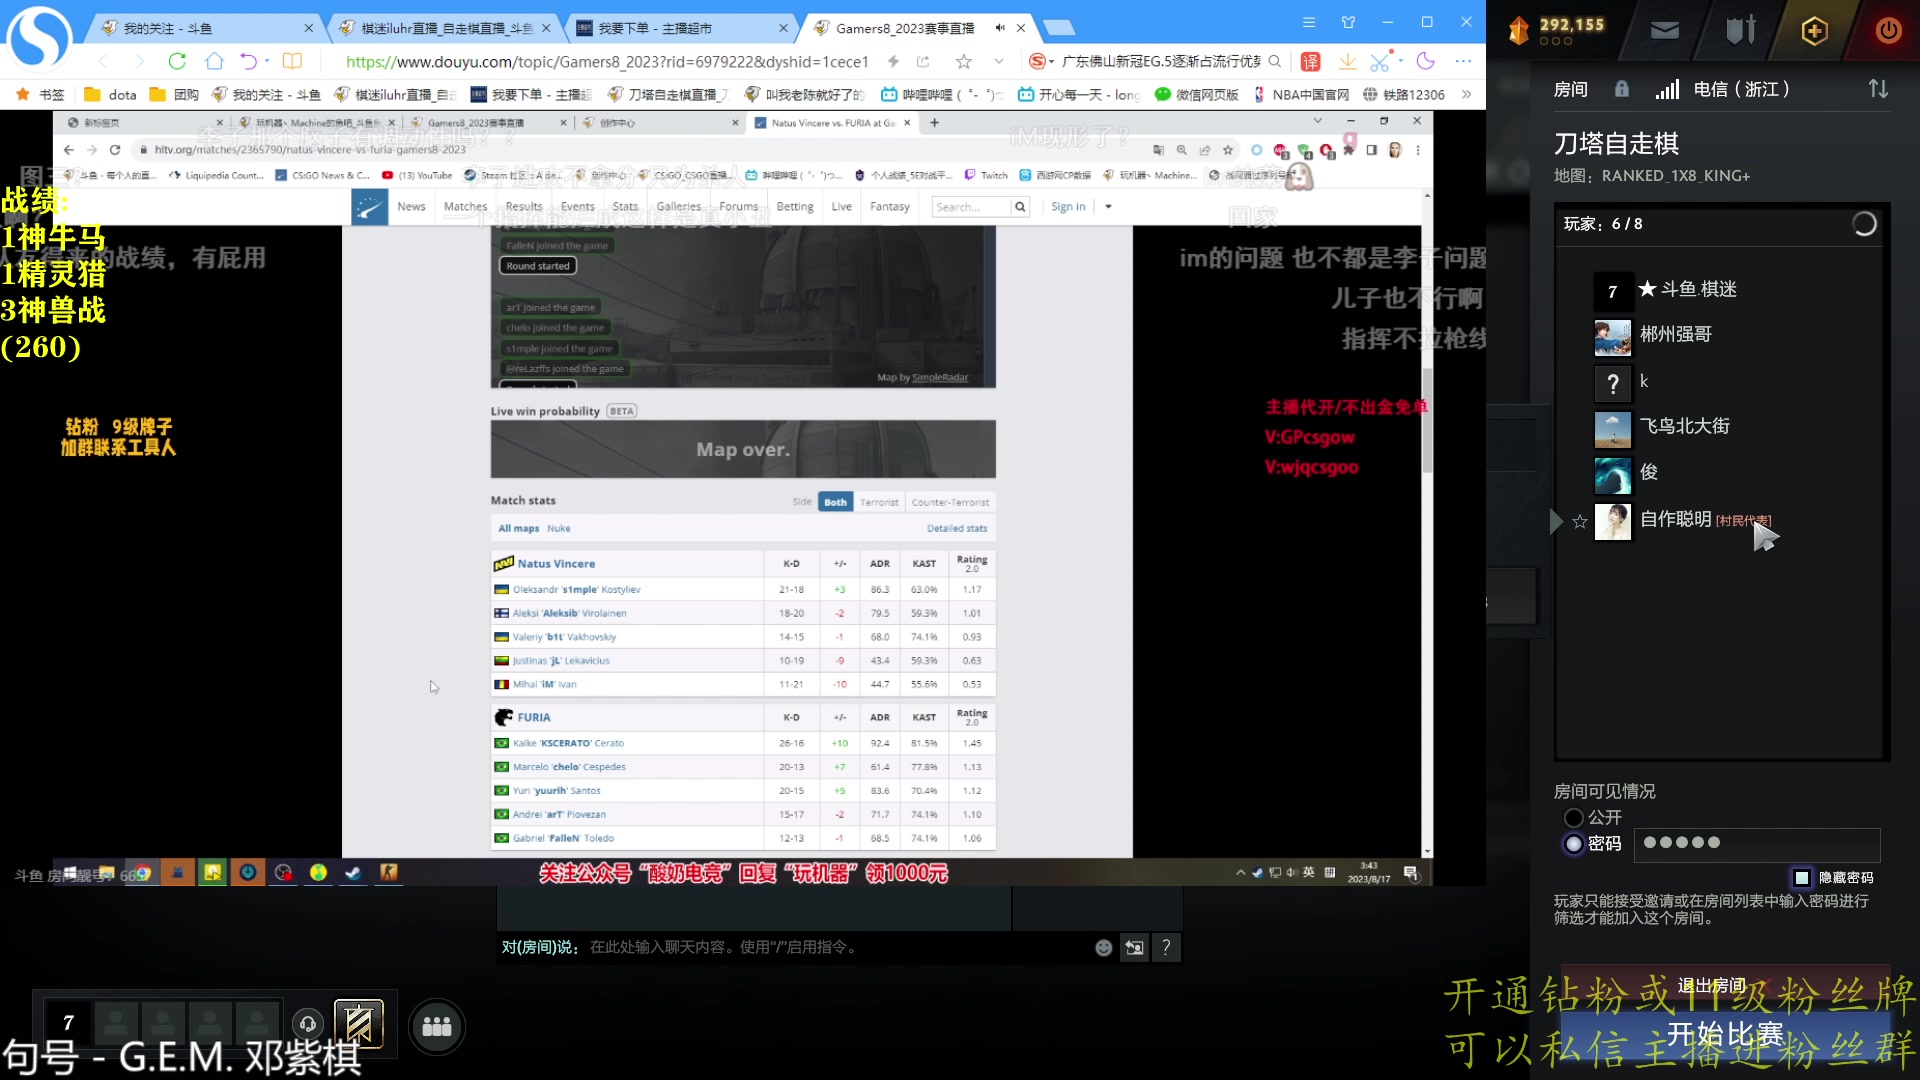Open the Dota mail inbox icon
This screenshot has height=1080, width=1920.
1665,31
